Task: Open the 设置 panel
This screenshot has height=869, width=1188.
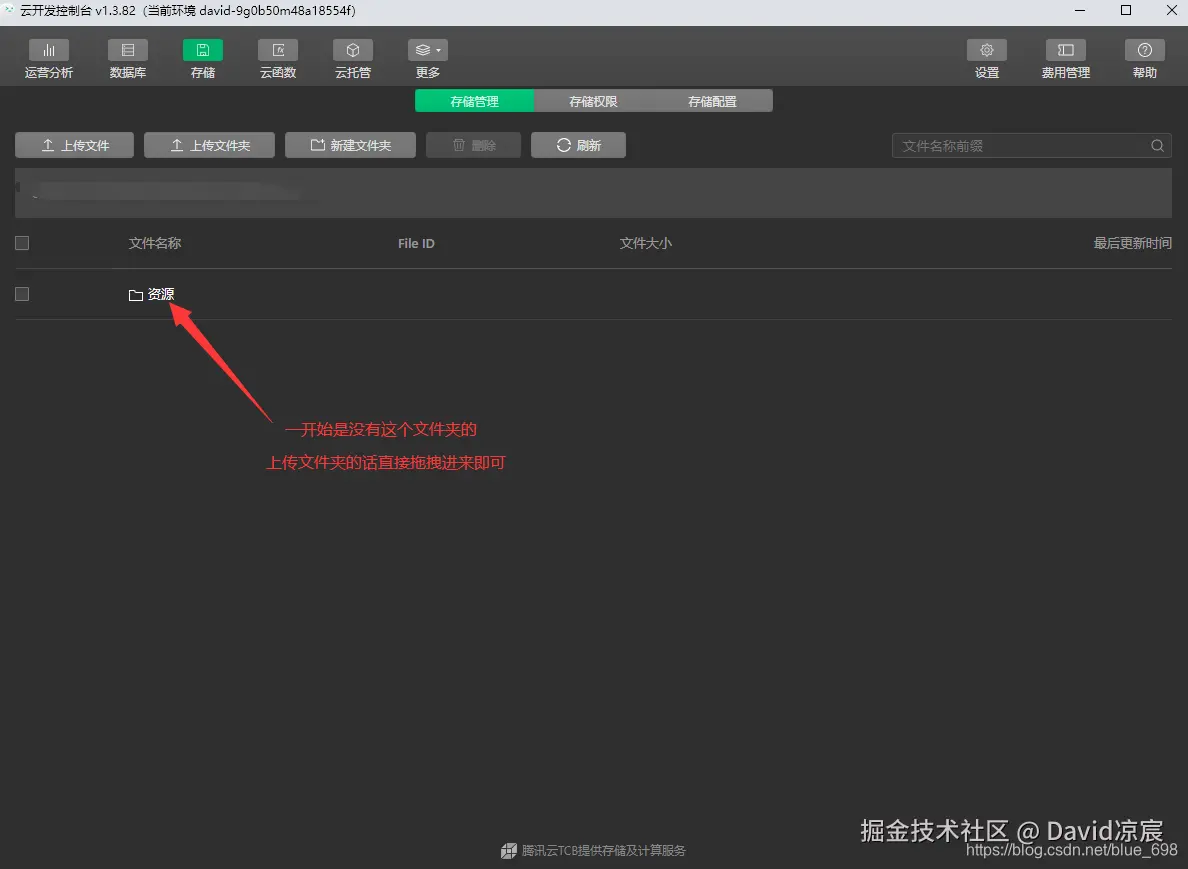Action: coord(986,57)
